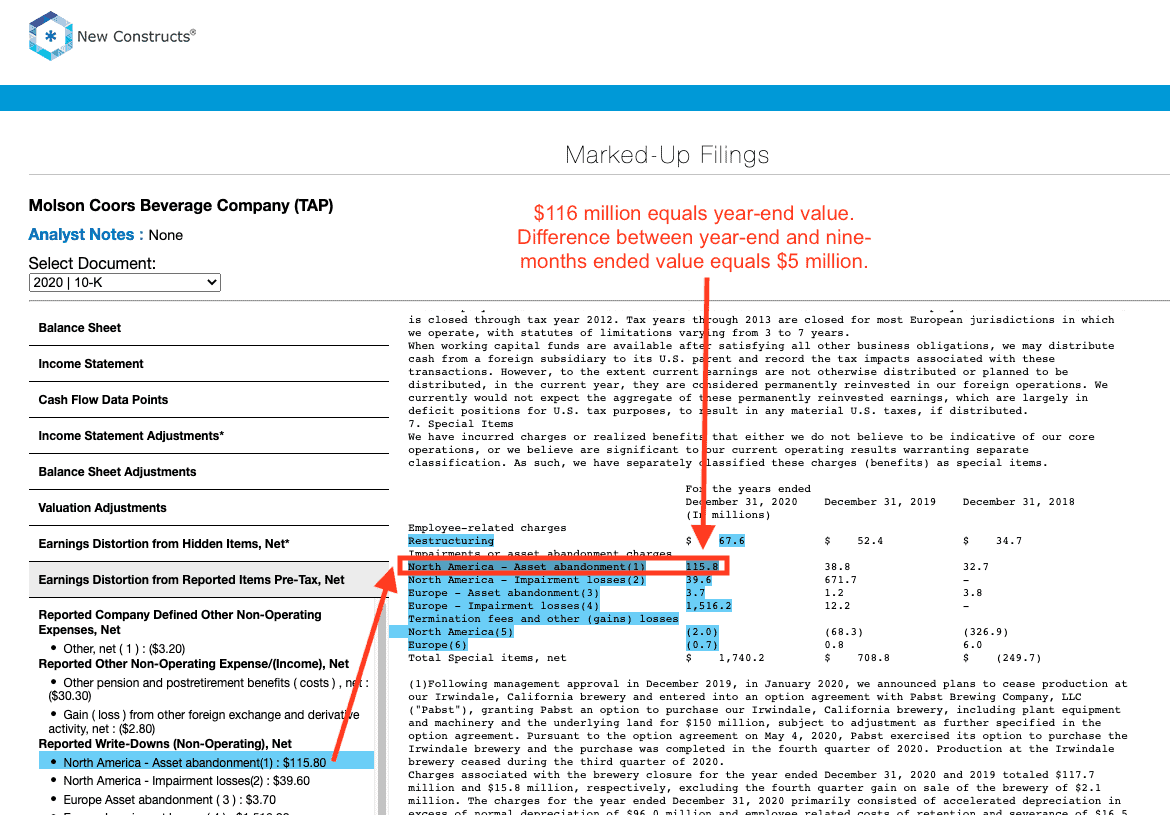The height and width of the screenshot is (815, 1170).
Task: Click the 'December 31, 2018' column header
Action: [1019, 502]
